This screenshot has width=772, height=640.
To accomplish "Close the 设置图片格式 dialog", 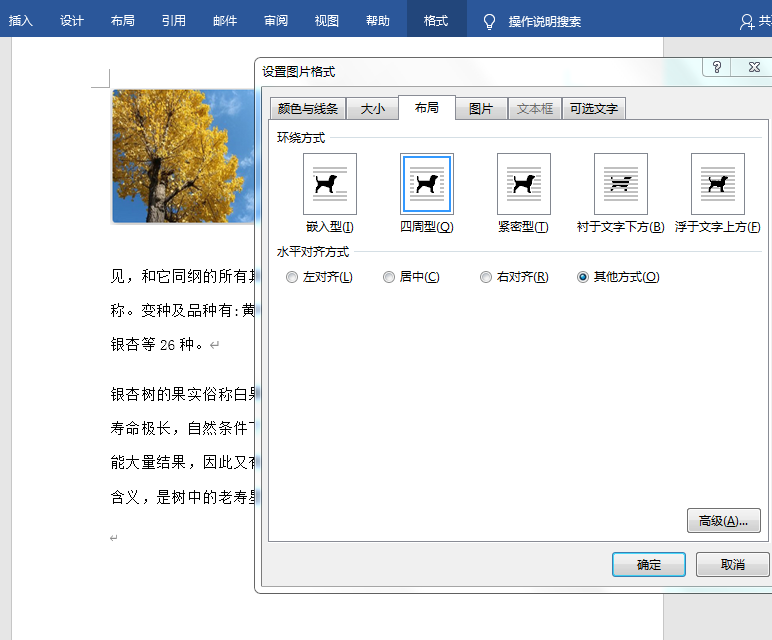I will click(754, 67).
